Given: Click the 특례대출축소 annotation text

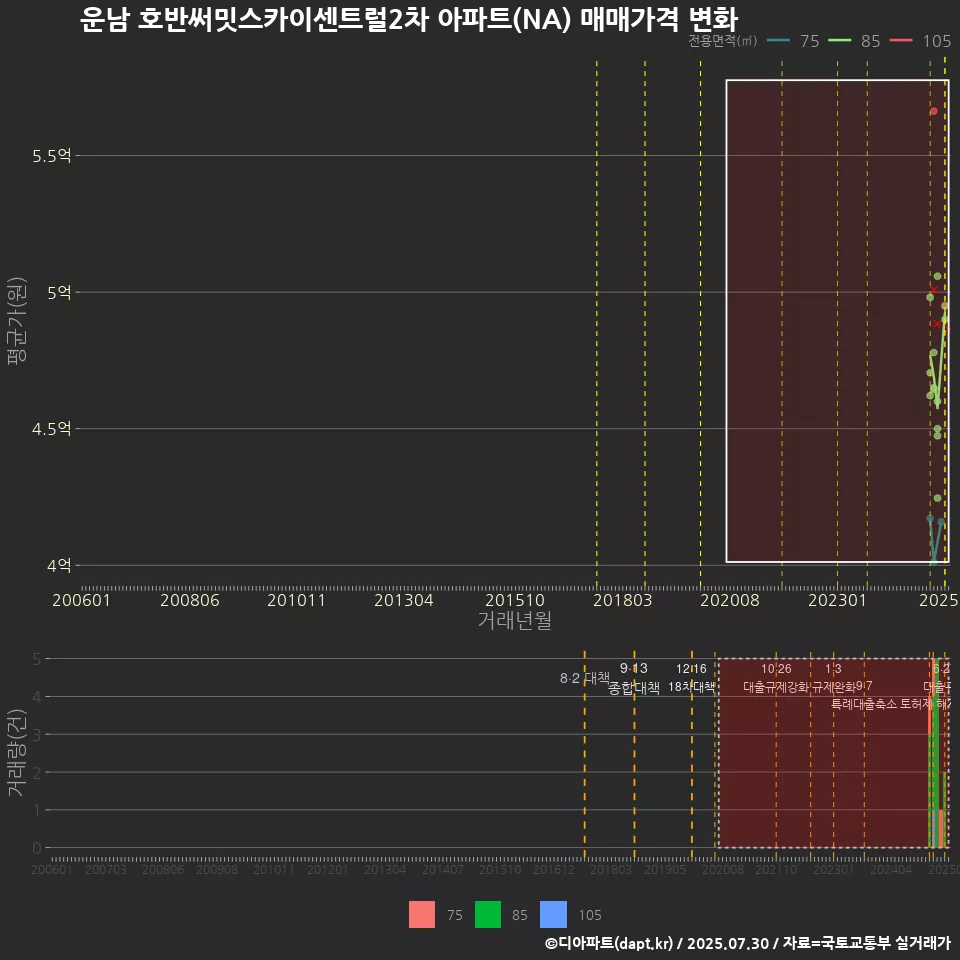Looking at the screenshot, I should point(864,704).
